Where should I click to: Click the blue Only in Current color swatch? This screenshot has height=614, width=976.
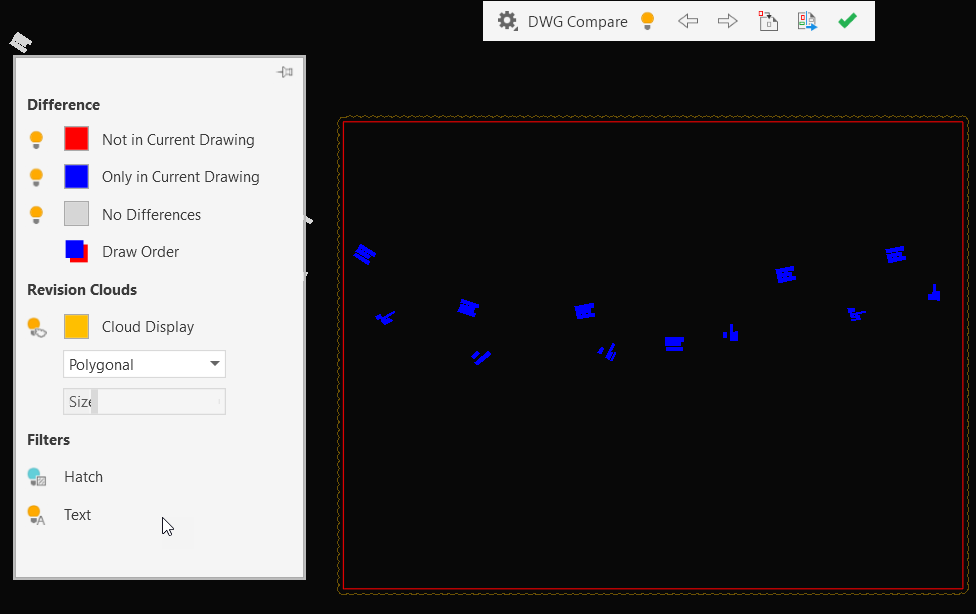pyautogui.click(x=77, y=176)
